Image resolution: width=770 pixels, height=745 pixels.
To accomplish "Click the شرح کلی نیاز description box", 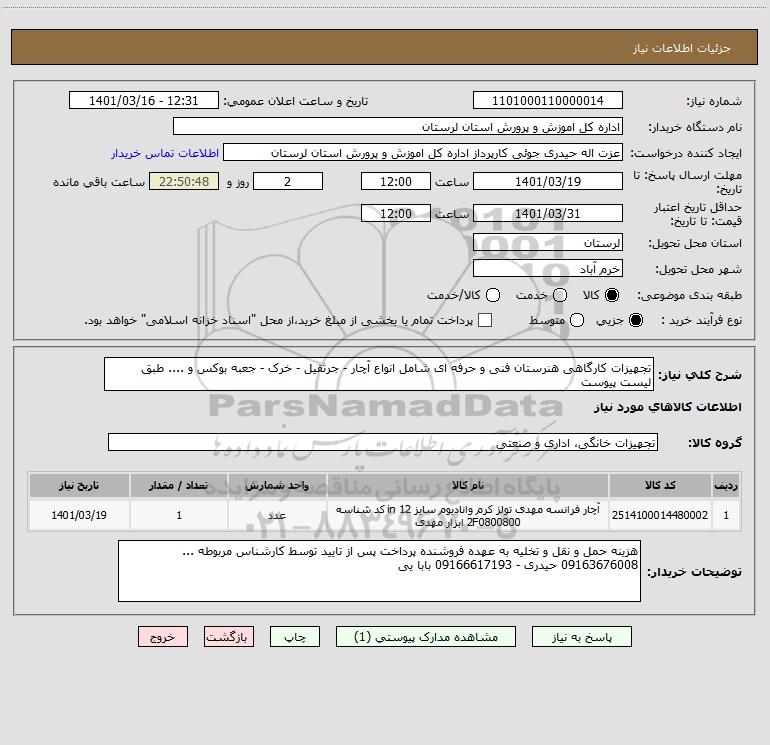I will click(x=379, y=375).
